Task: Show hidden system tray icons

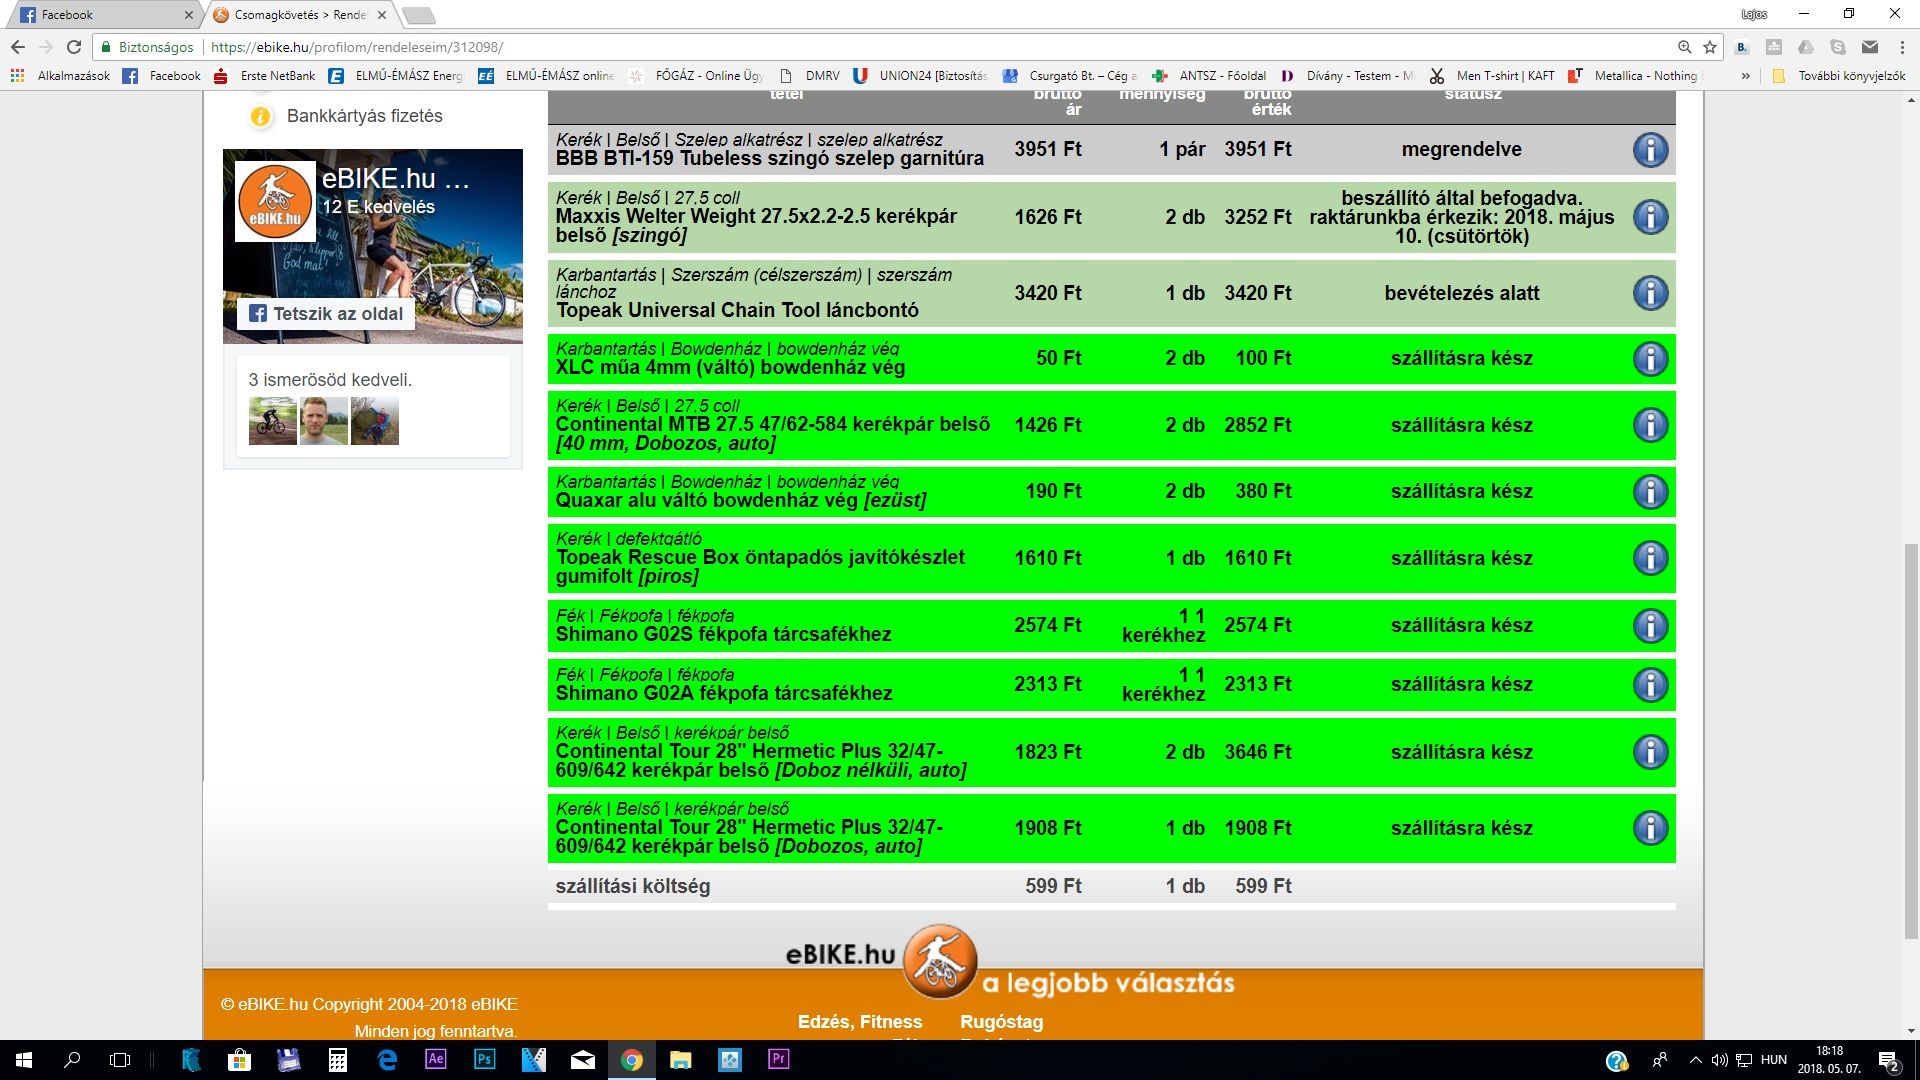Action: pyautogui.click(x=1694, y=1060)
